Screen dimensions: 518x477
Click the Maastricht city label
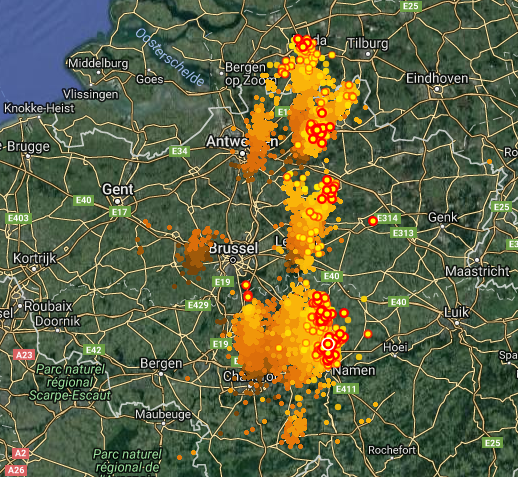(x=477, y=271)
